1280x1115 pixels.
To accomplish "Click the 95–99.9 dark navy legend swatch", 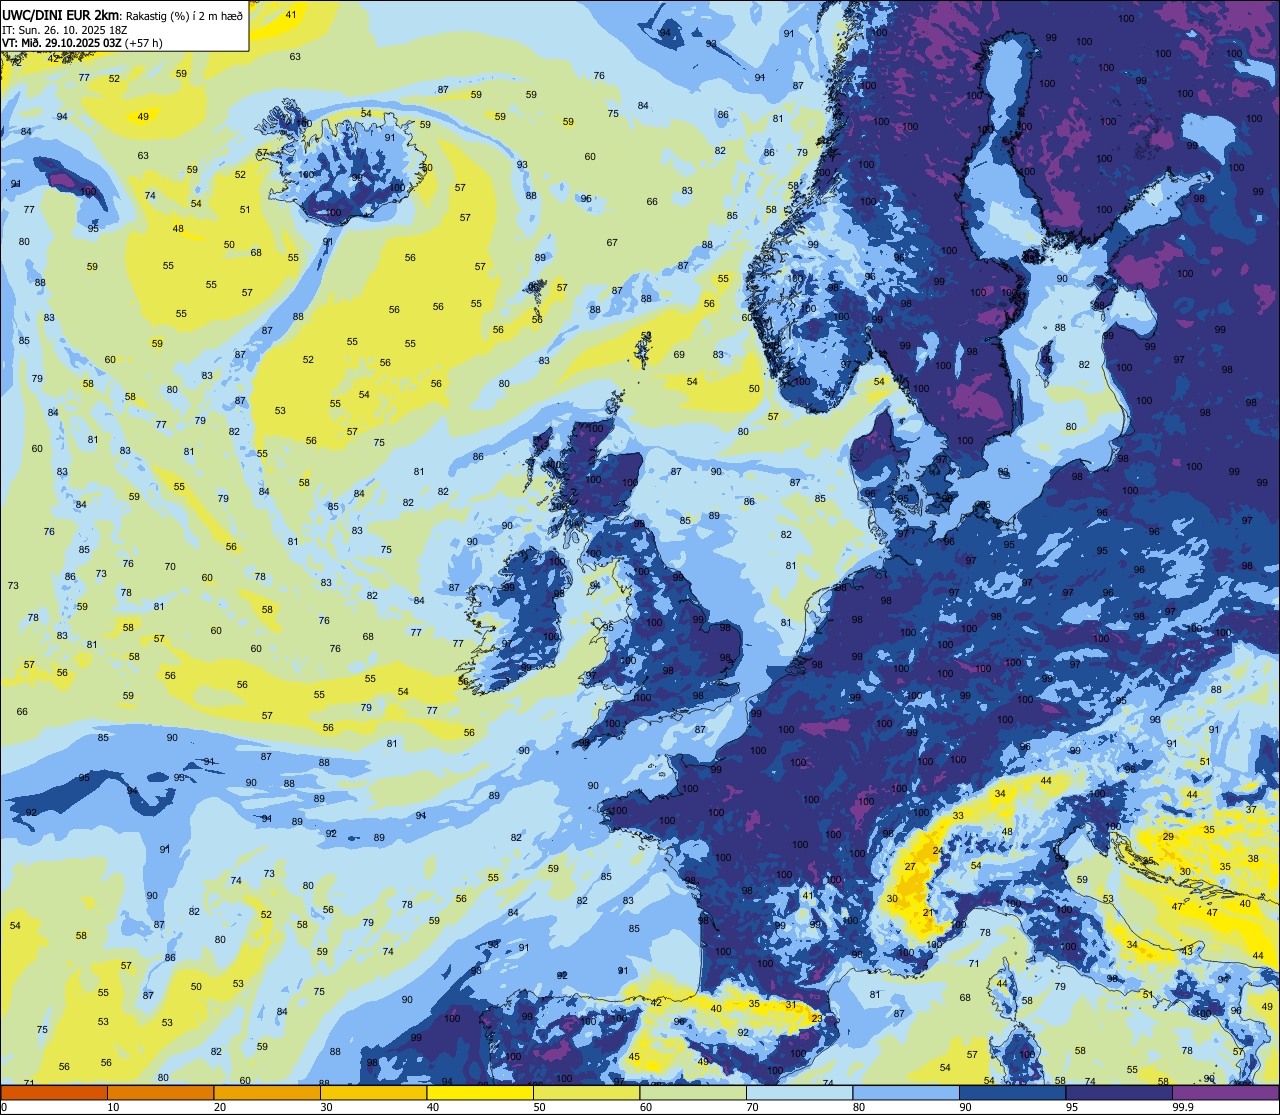I will tap(1119, 1093).
